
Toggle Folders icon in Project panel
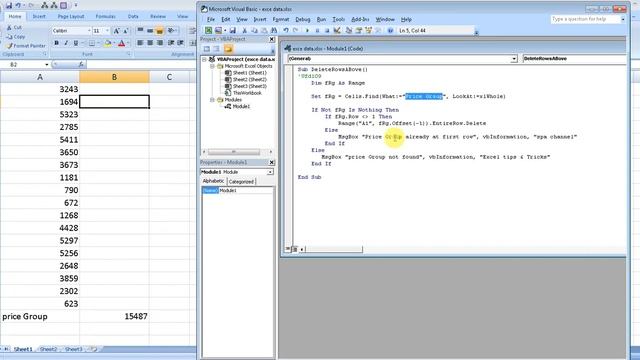(228, 49)
